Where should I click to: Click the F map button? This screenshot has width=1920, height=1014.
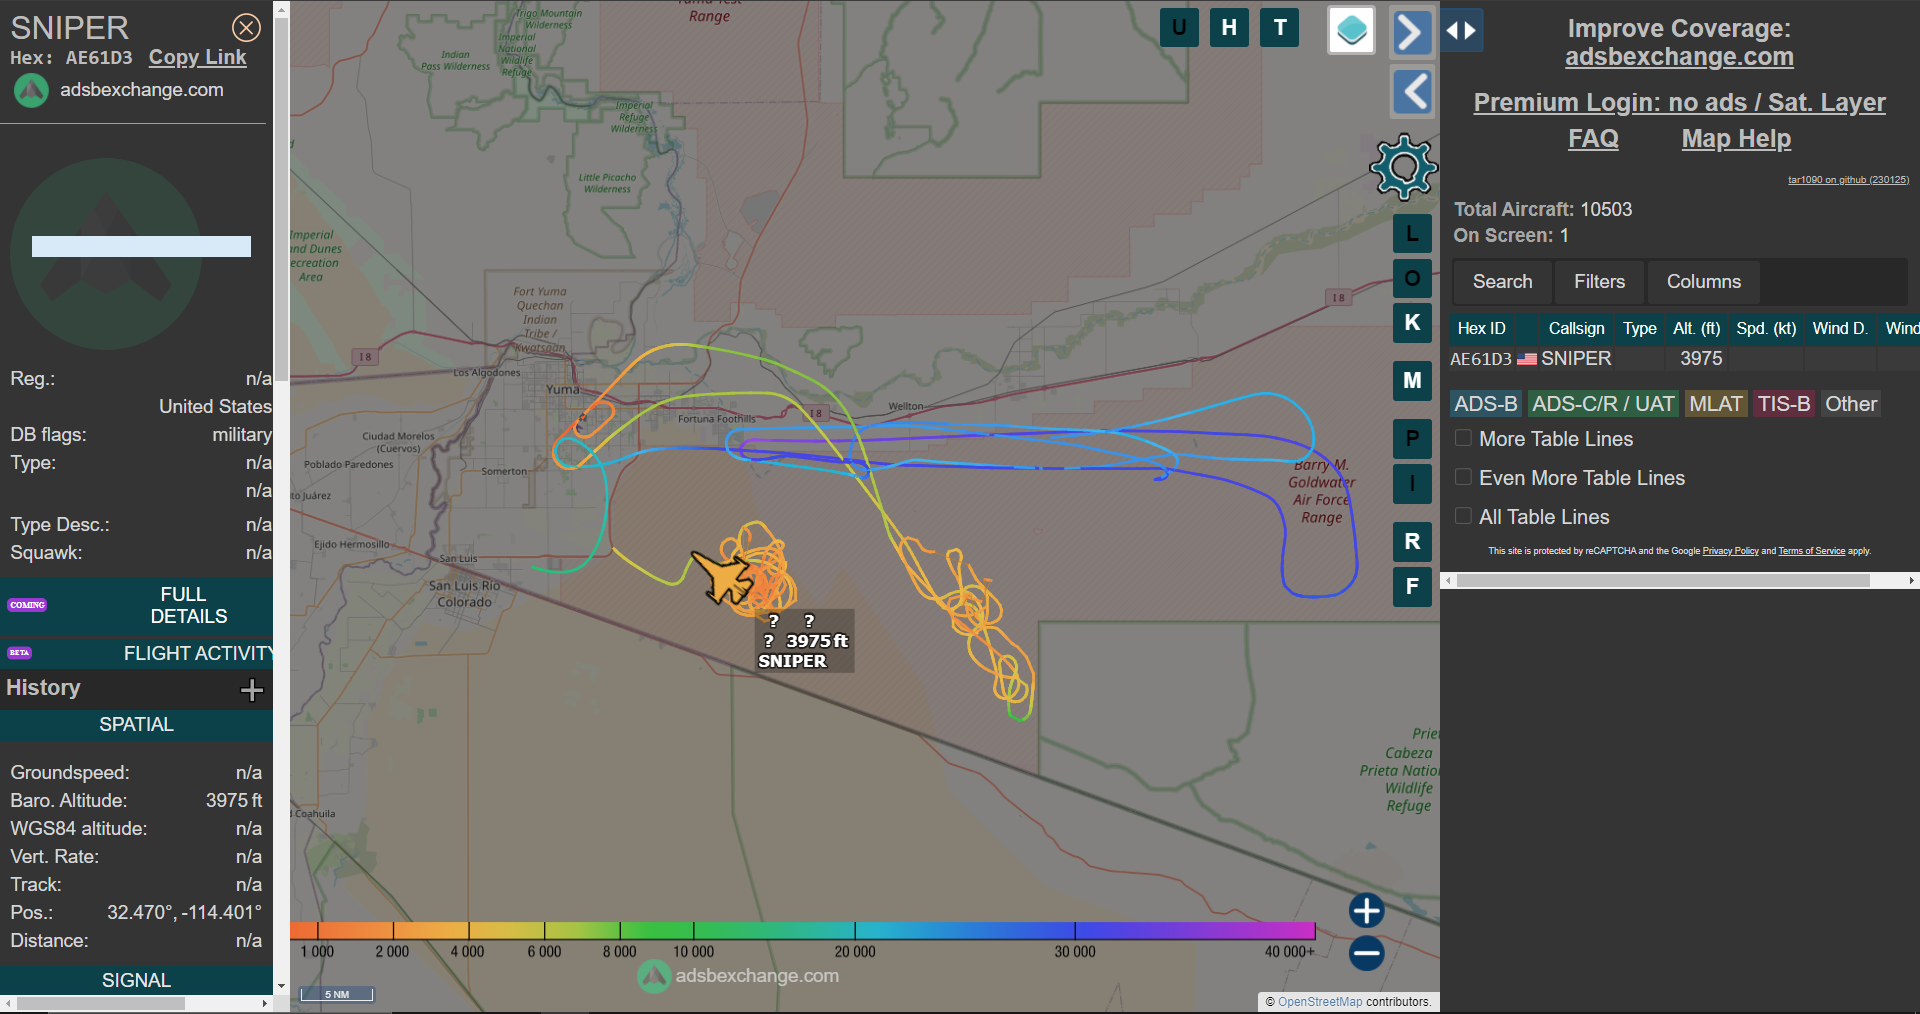point(1412,587)
